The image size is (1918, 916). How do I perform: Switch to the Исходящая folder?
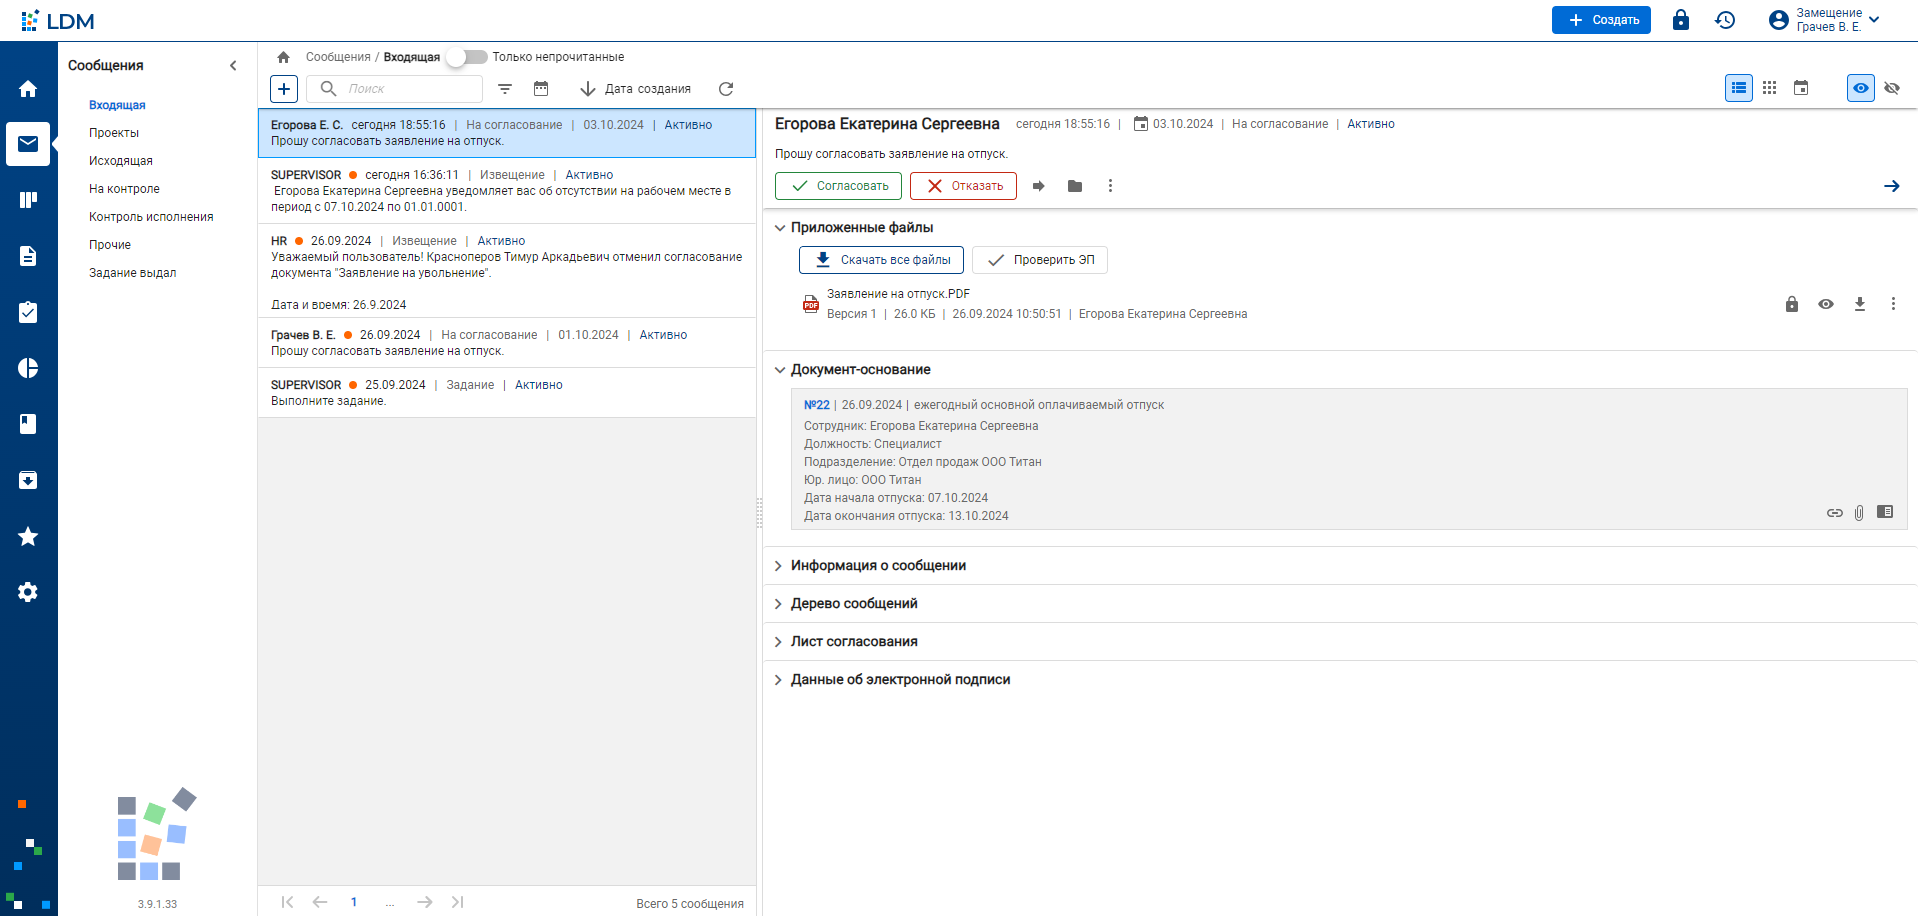[121, 160]
